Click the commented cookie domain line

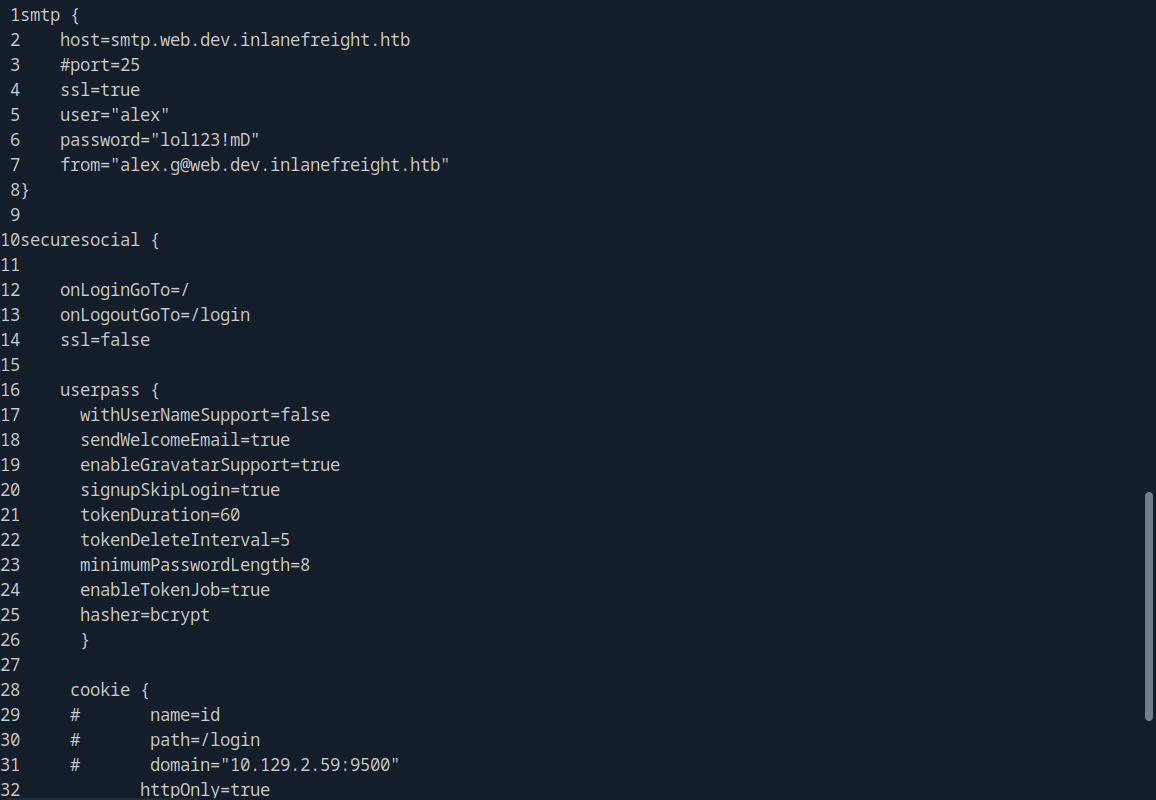[x=274, y=765]
